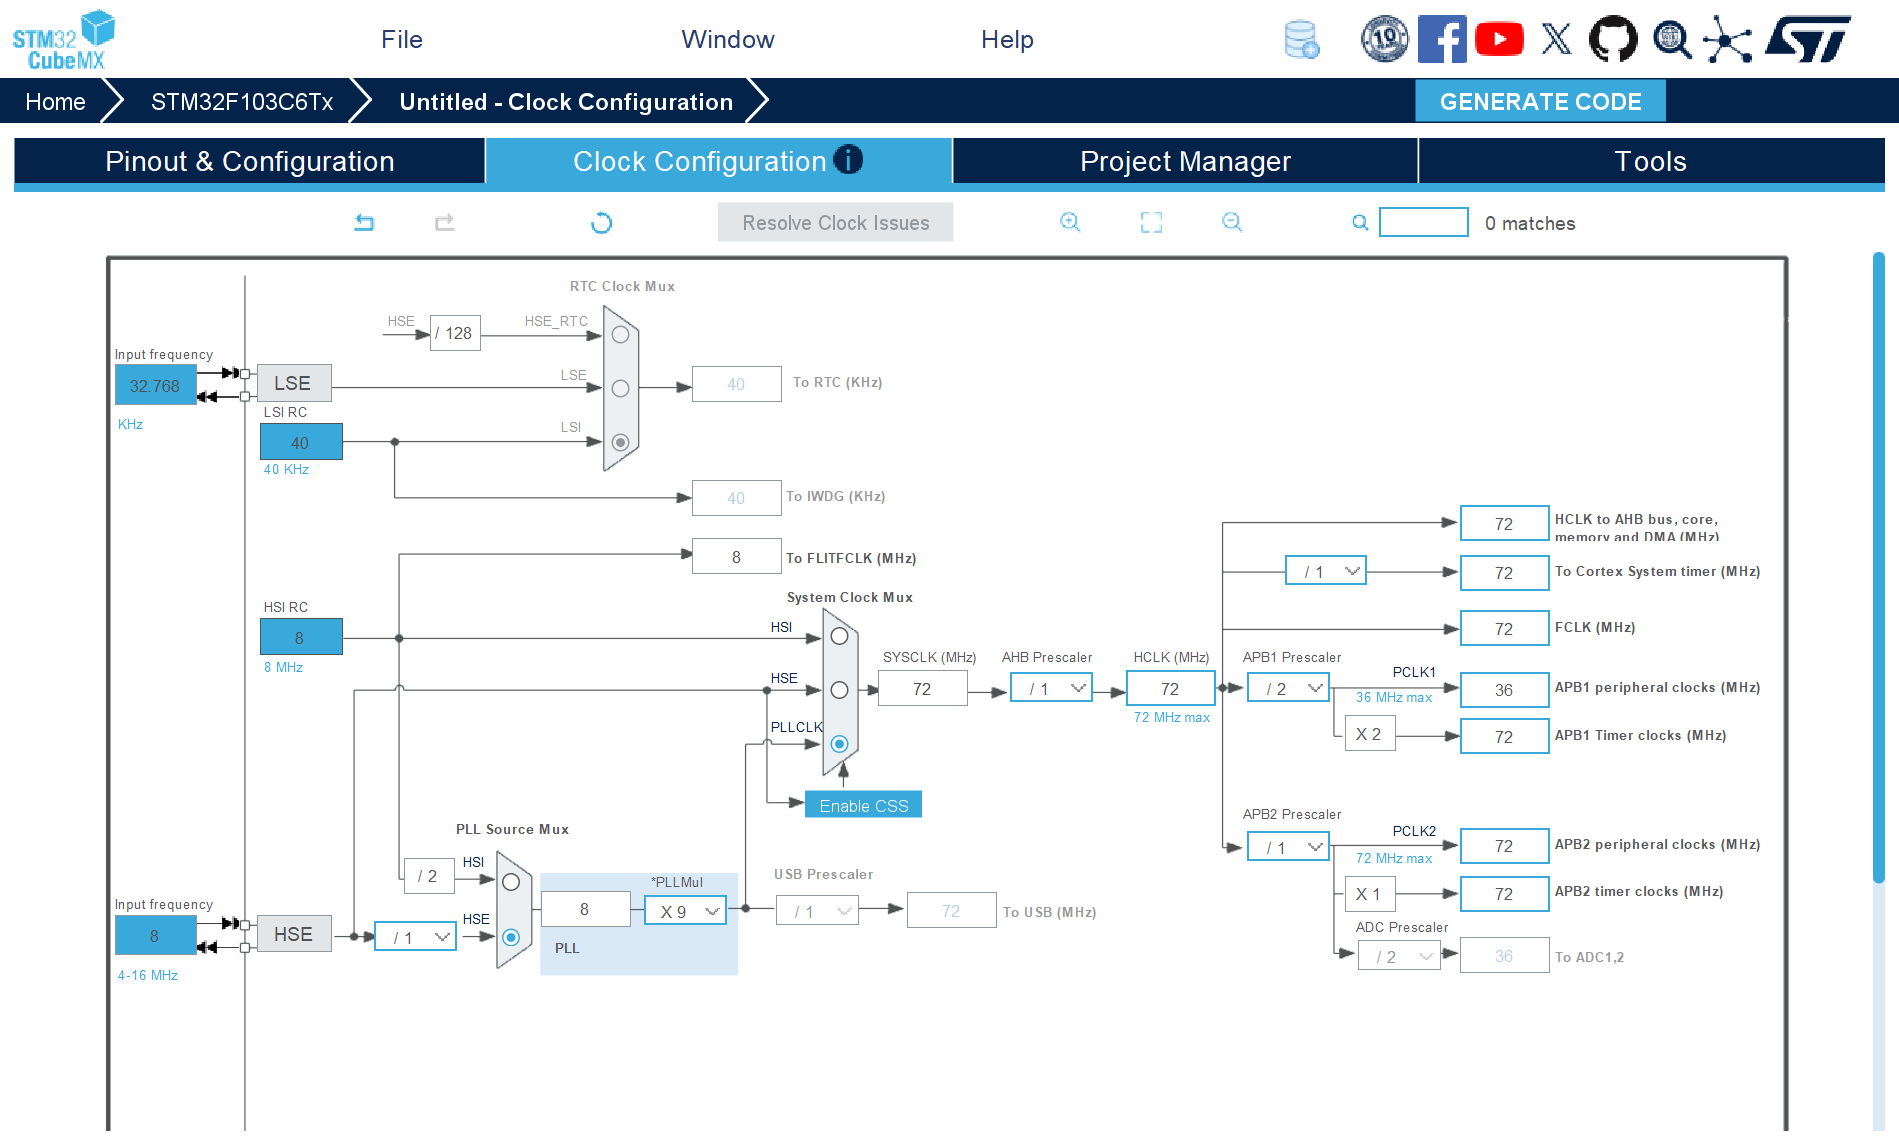
Task: Click the HSE oscillator block
Action: point(293,934)
